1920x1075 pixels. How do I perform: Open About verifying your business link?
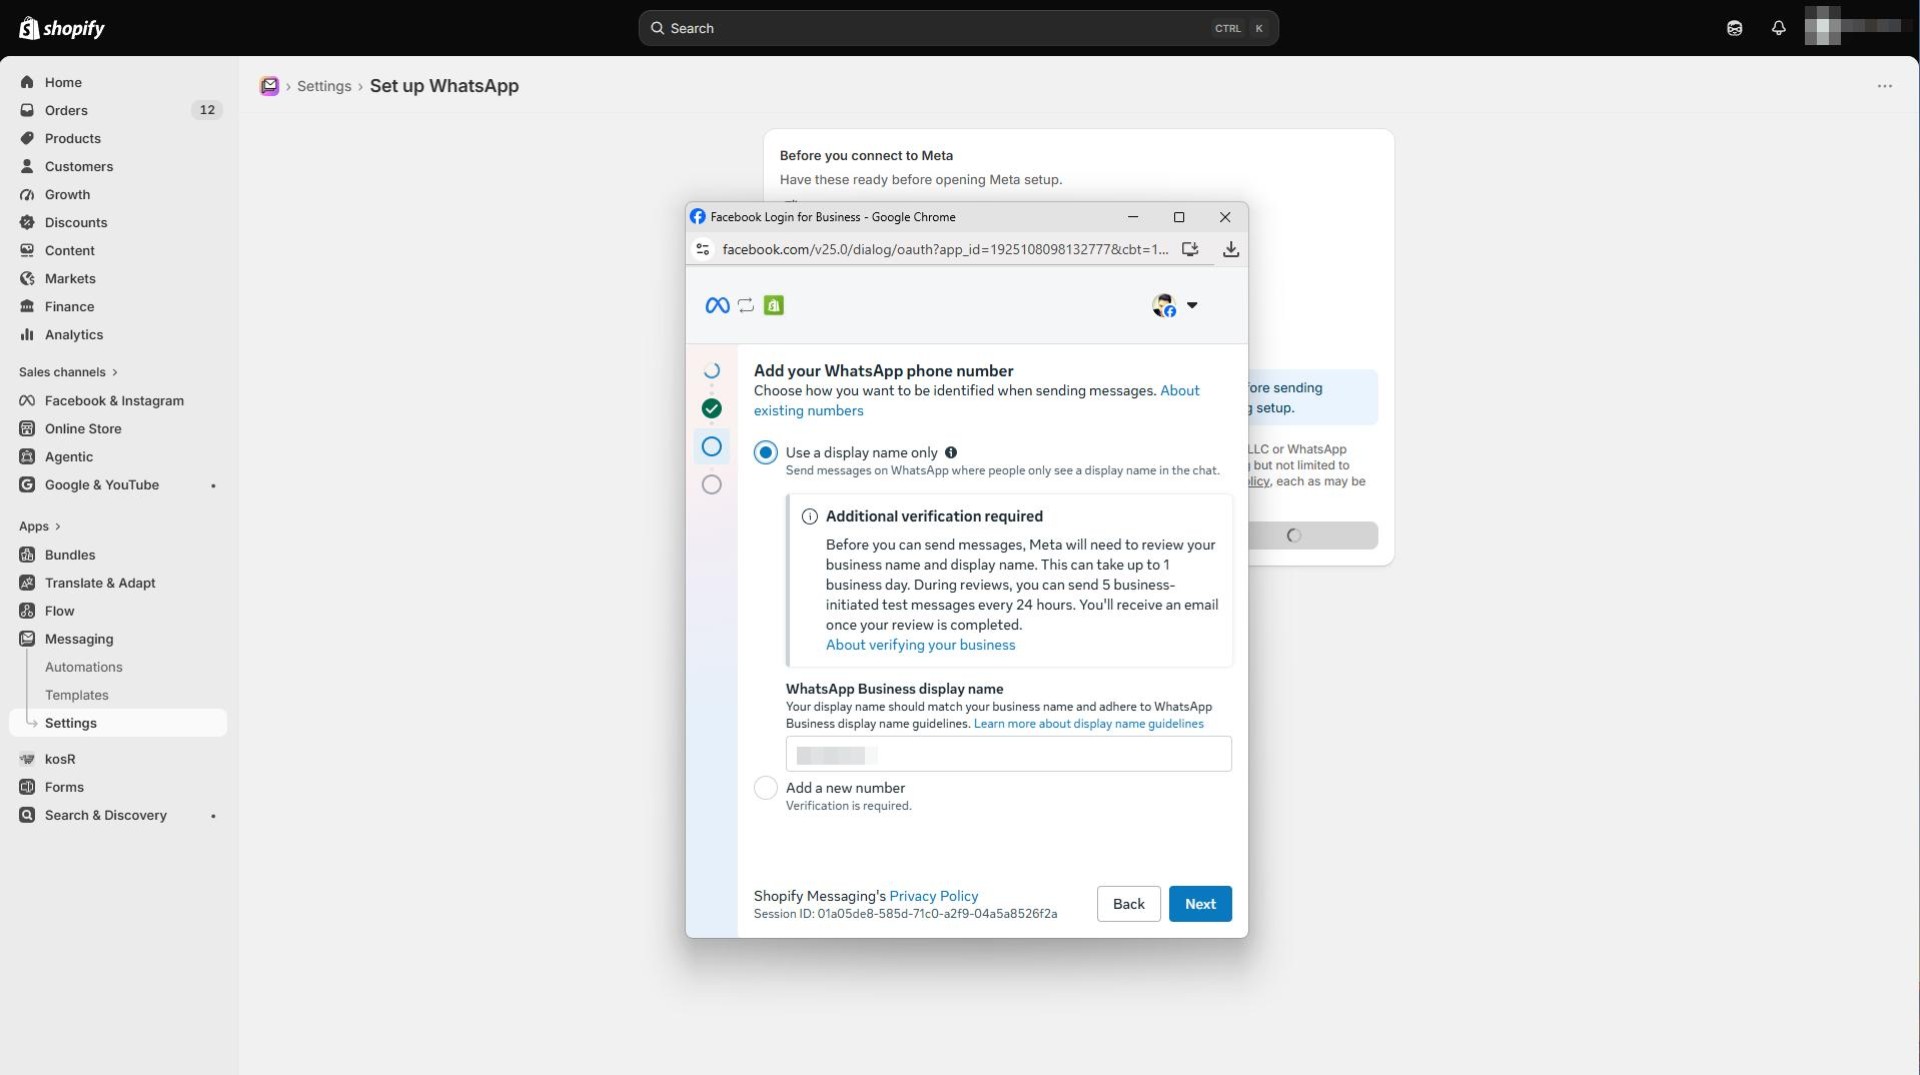coord(920,645)
